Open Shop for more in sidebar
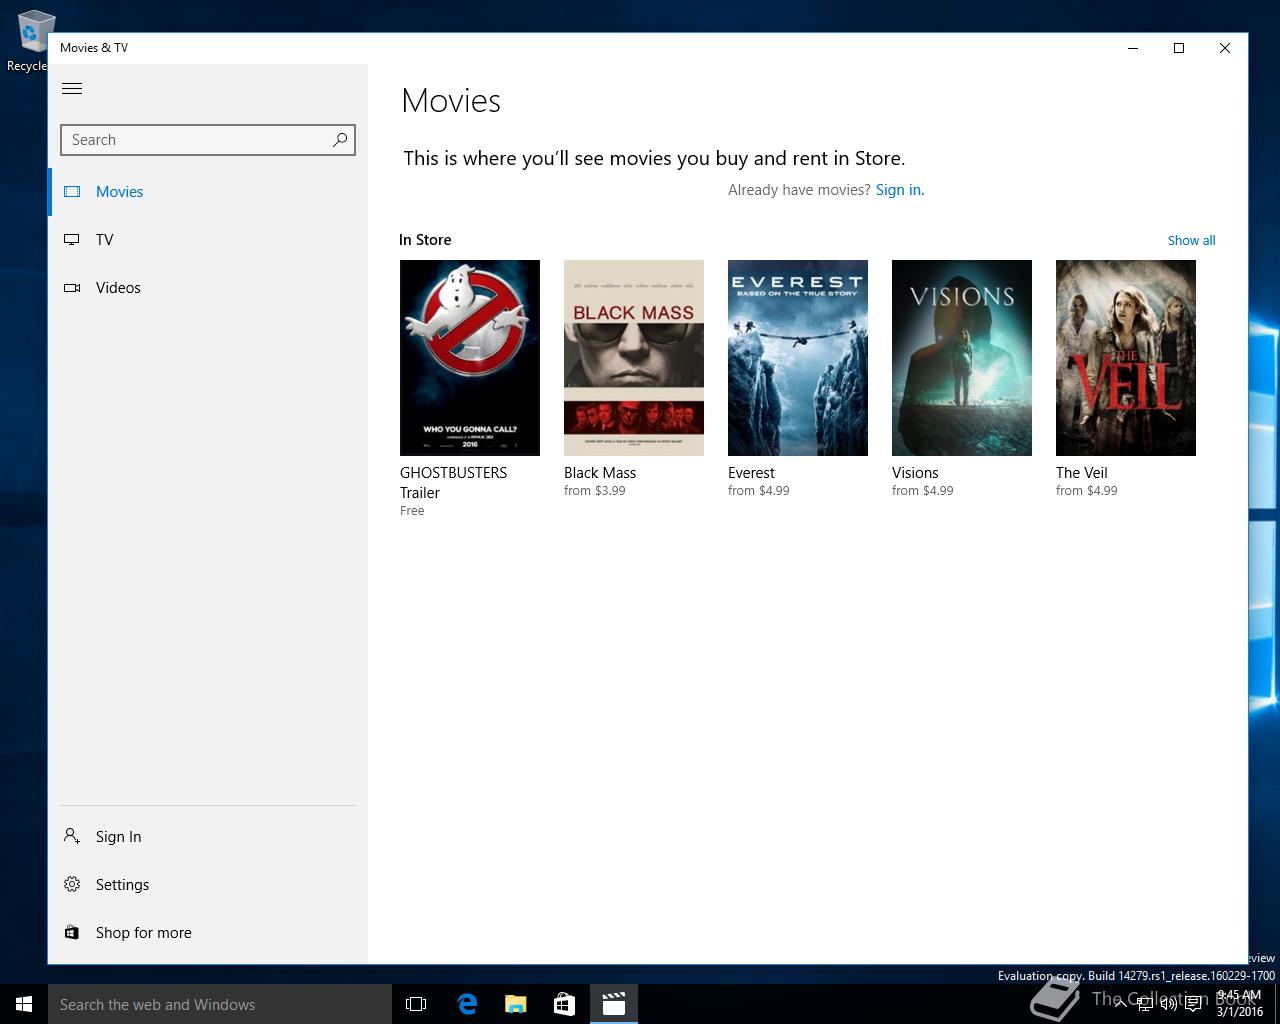This screenshot has width=1280, height=1024. pyautogui.click(x=208, y=933)
